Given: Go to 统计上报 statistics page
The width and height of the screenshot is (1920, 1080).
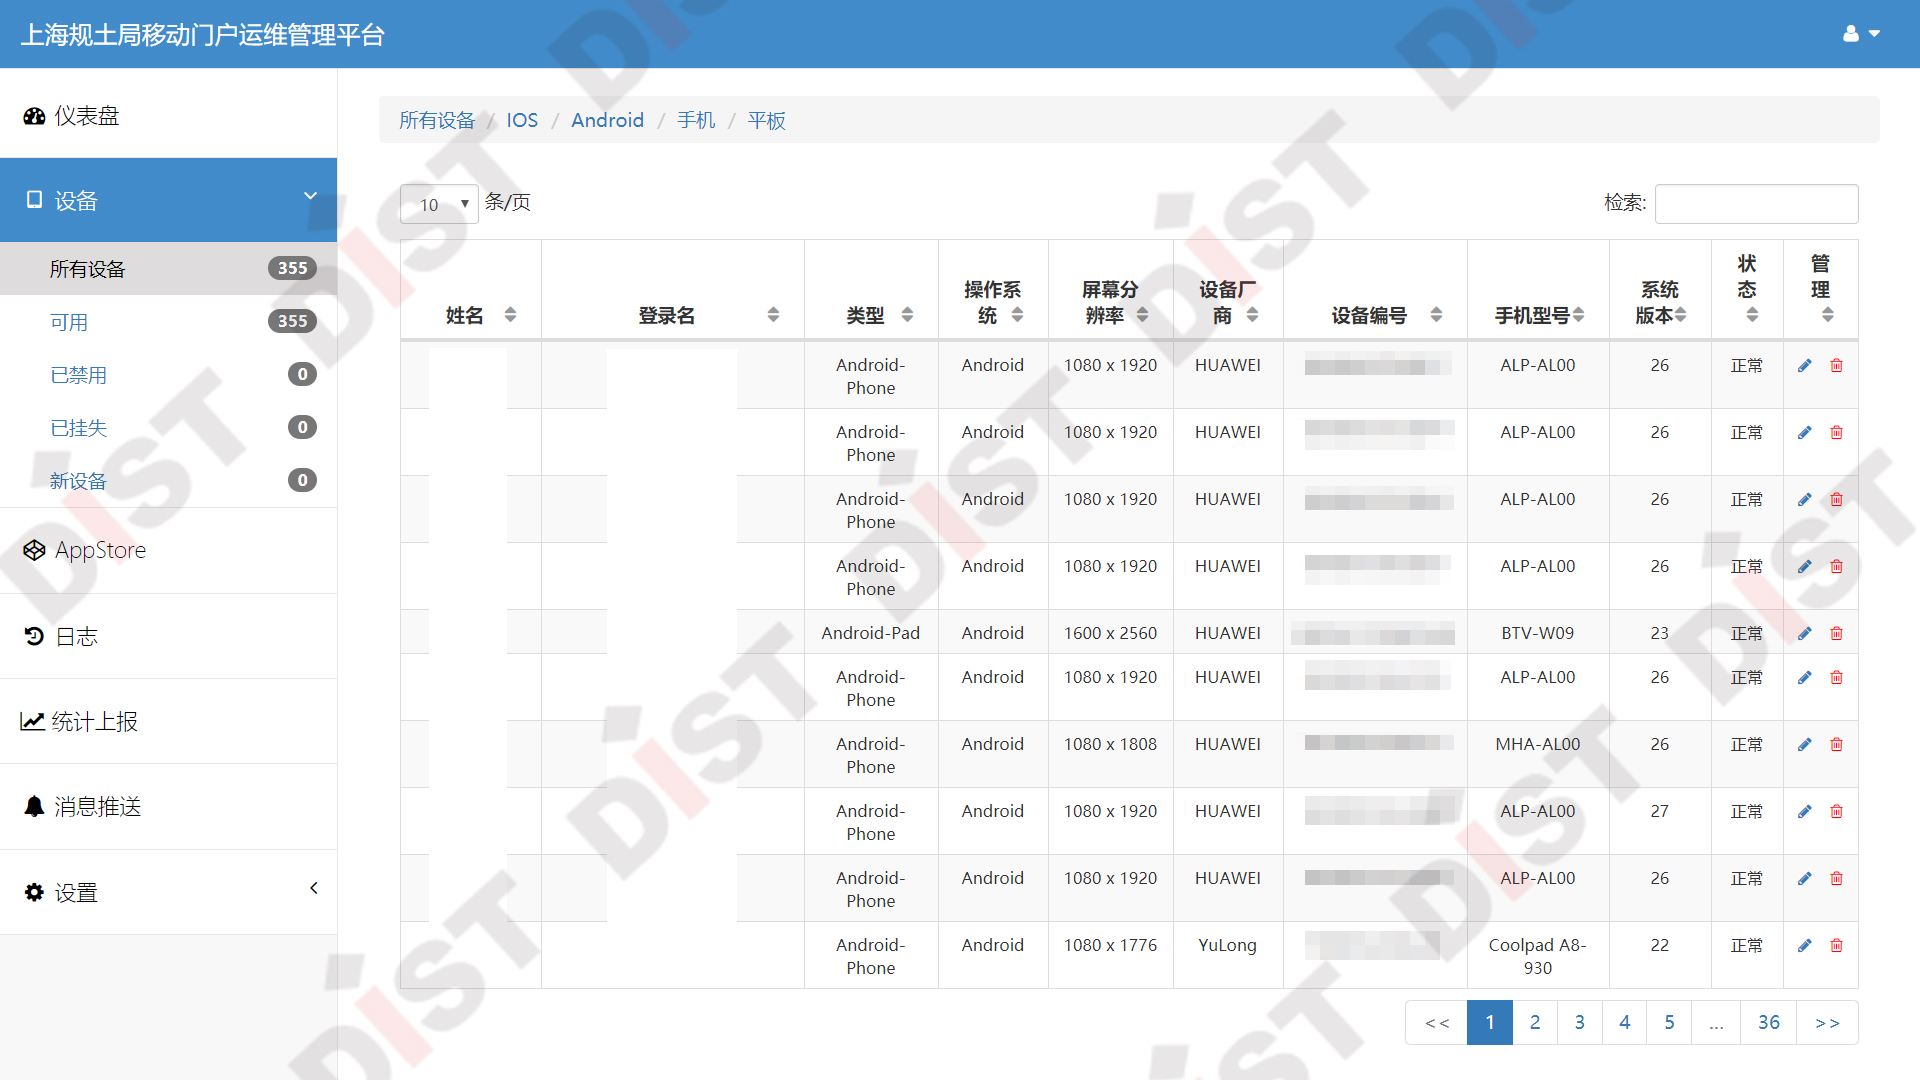Looking at the screenshot, I should (94, 722).
